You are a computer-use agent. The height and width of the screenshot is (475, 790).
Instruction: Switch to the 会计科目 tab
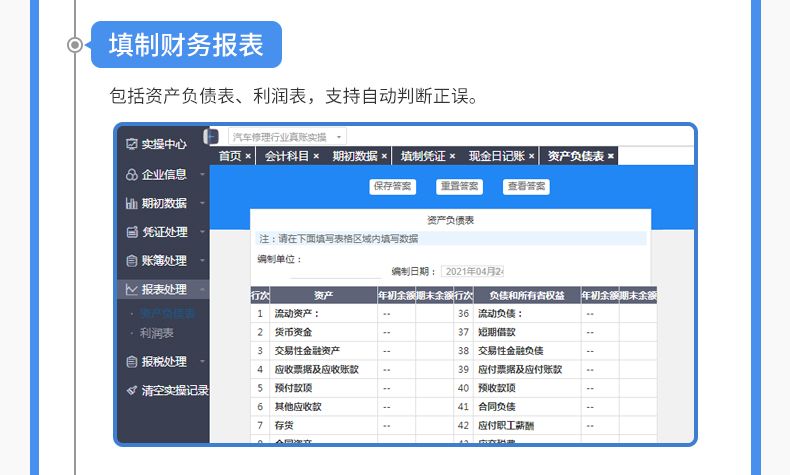coord(287,157)
